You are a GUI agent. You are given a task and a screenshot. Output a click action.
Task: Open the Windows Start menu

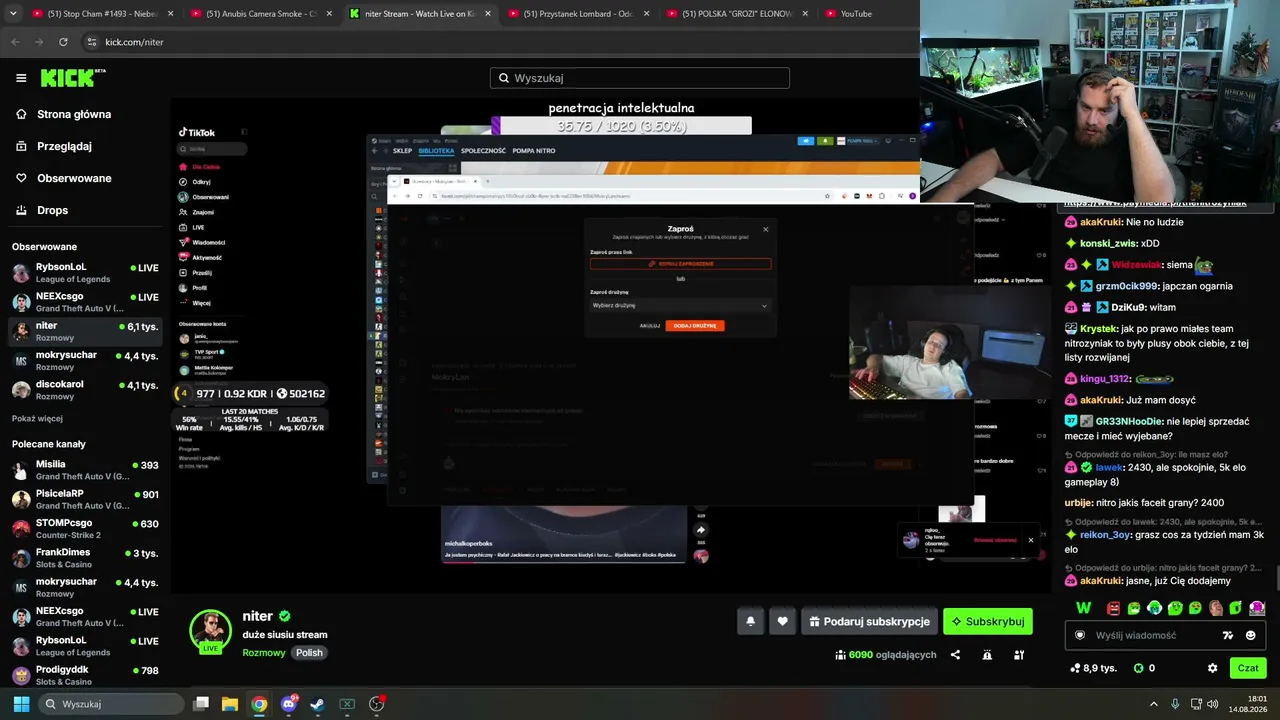[x=21, y=704]
